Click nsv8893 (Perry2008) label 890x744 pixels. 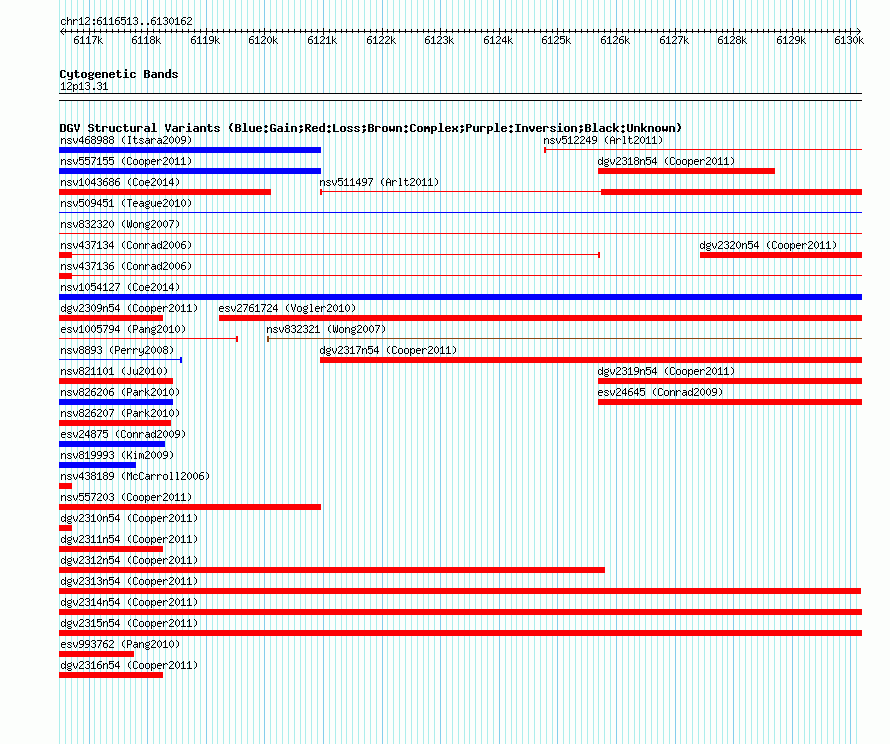coord(117,350)
